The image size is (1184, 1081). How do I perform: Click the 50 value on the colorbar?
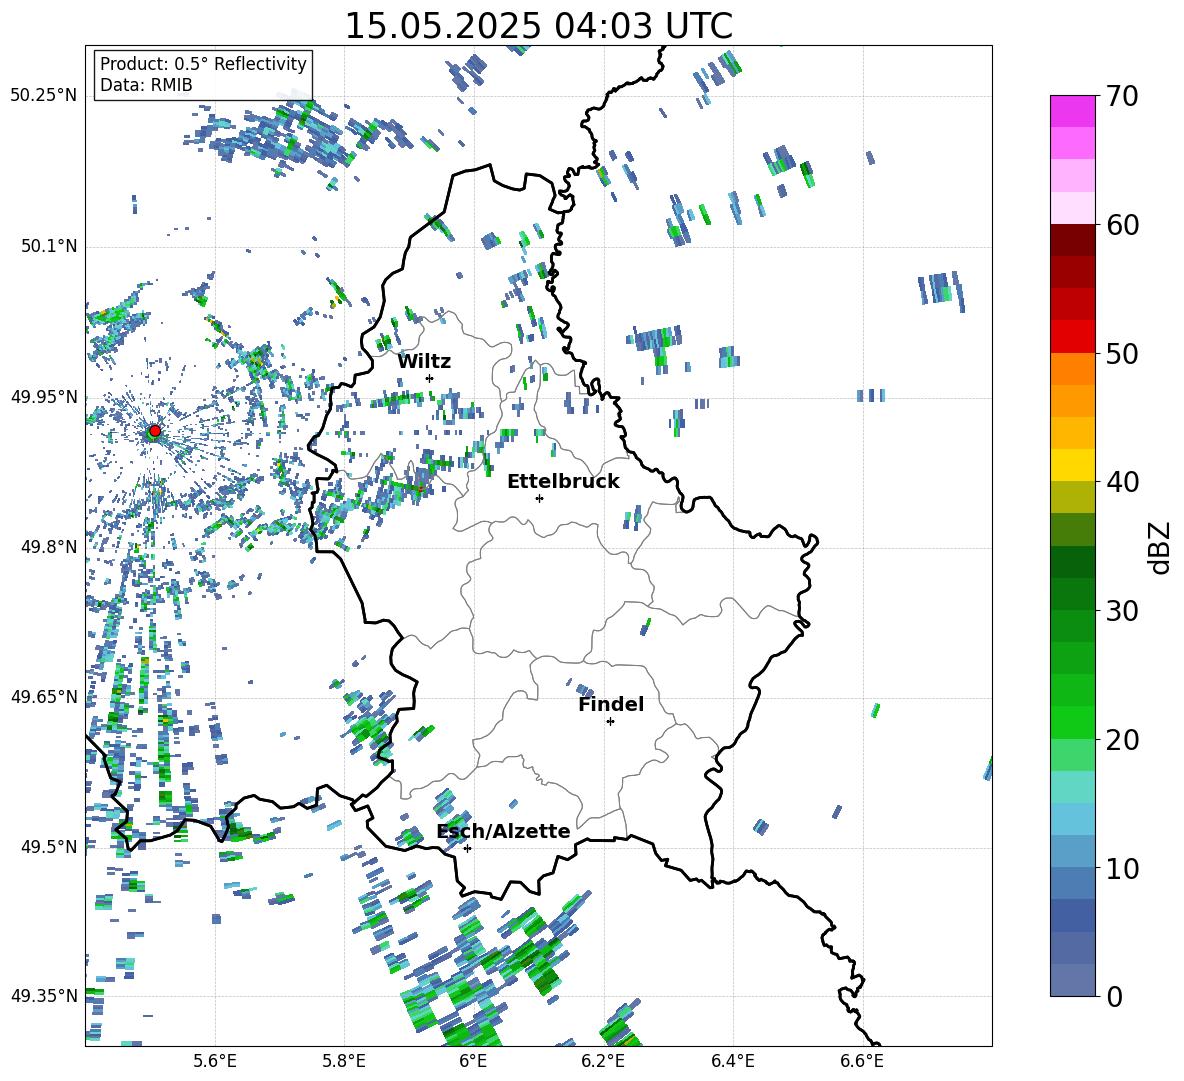pyautogui.click(x=1122, y=353)
